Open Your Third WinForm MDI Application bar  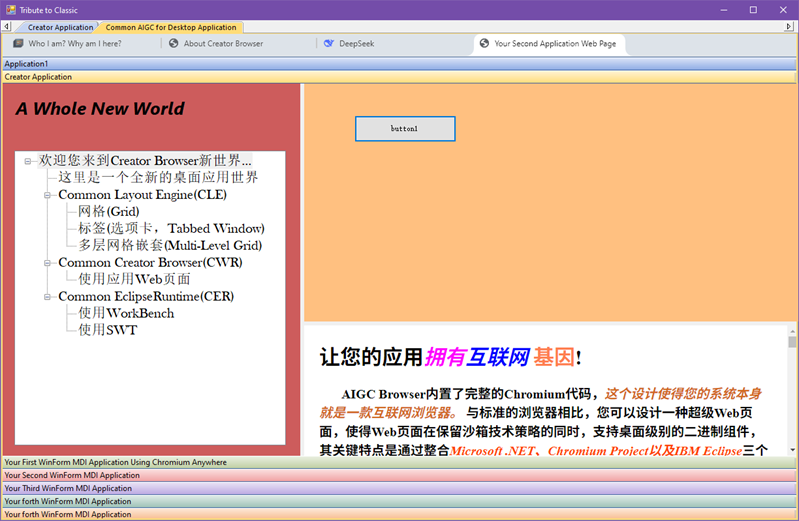[x=399, y=488]
